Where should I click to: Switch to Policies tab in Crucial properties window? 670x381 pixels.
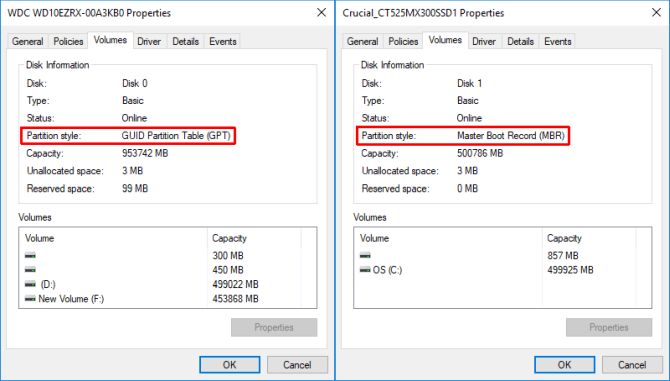403,41
